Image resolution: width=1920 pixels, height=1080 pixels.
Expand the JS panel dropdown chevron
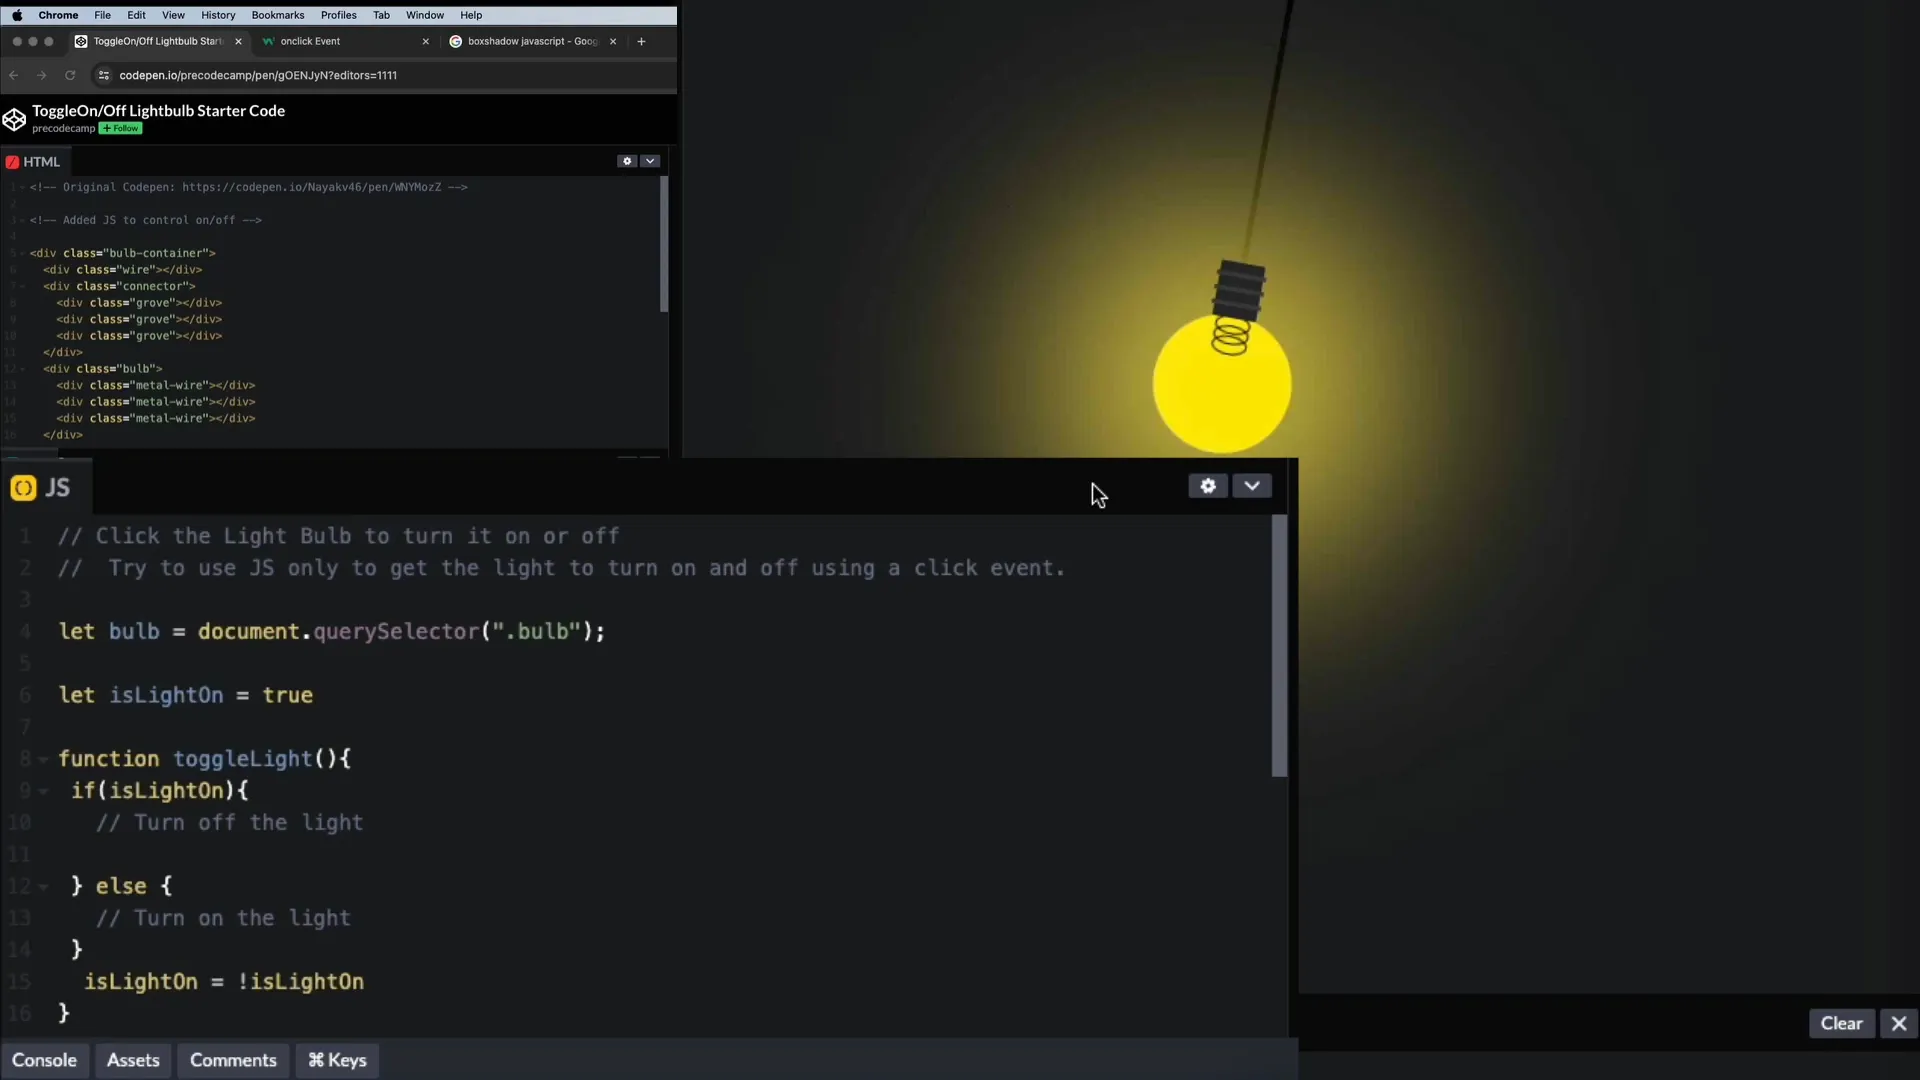click(1251, 484)
